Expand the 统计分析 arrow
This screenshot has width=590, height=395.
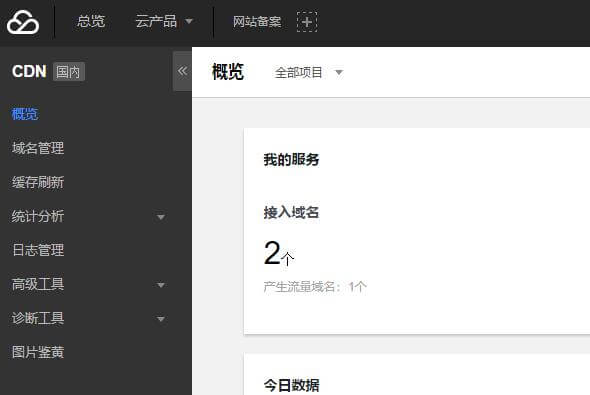pyautogui.click(x=161, y=217)
